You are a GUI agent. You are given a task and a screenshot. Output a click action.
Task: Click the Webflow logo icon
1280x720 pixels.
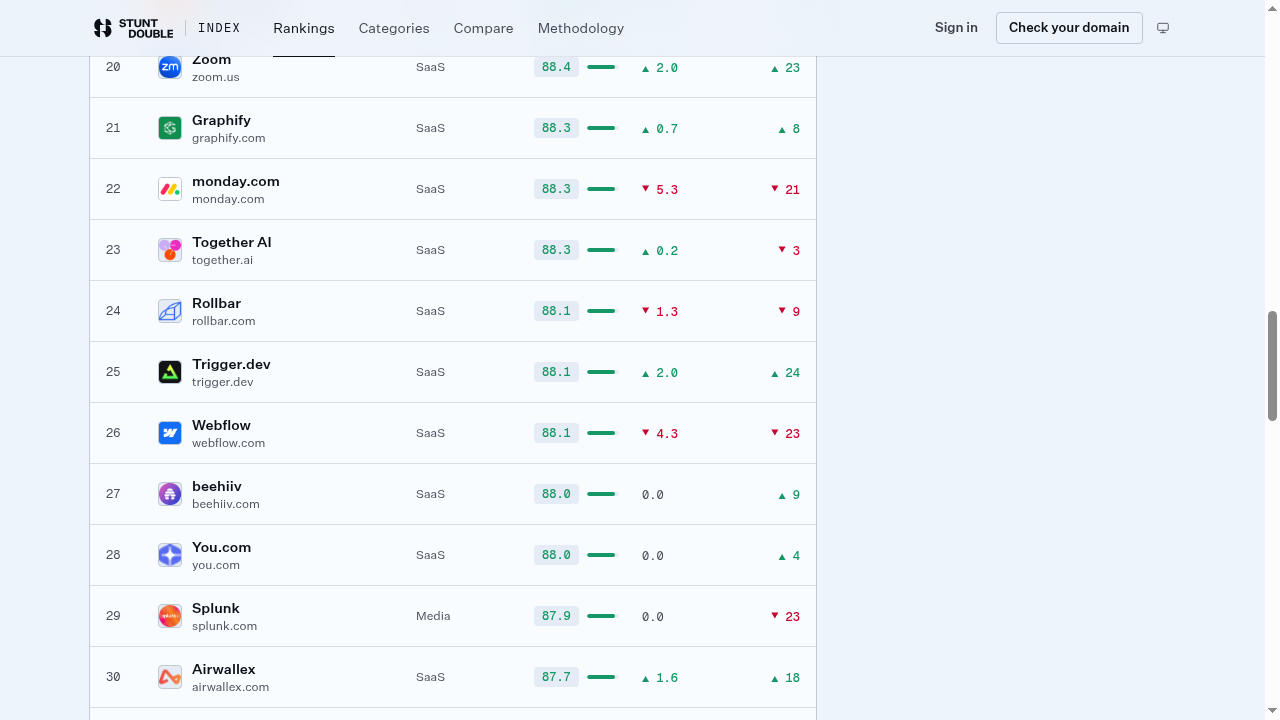point(170,433)
